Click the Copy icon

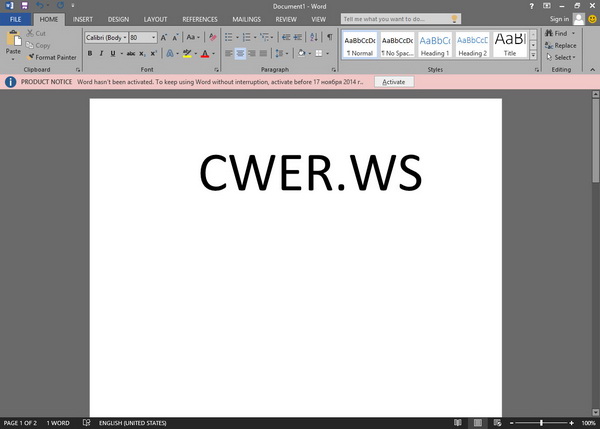30,45
